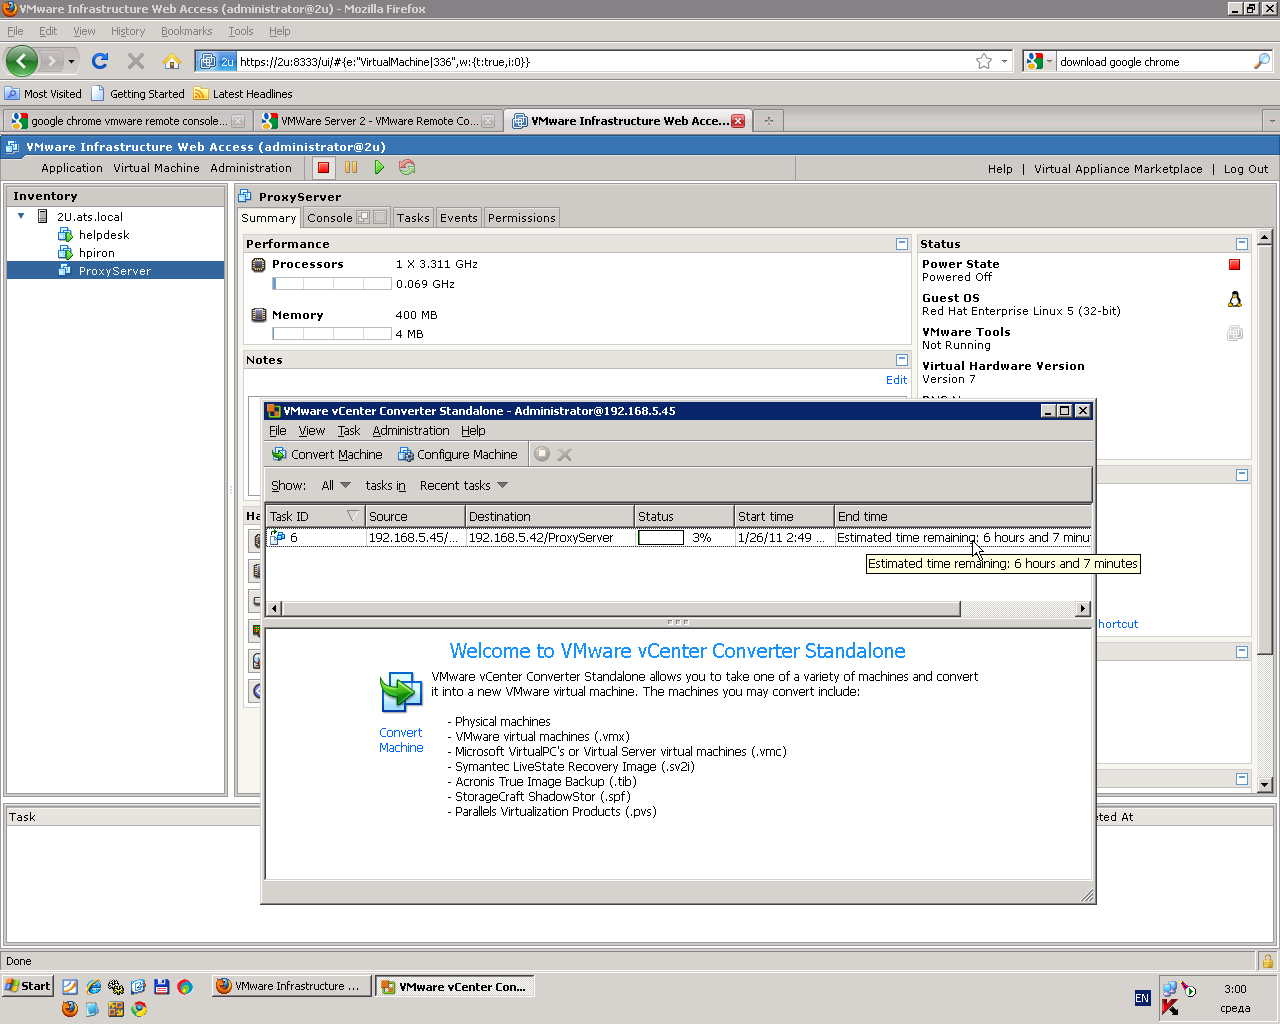Screen dimensions: 1280x1024
Task: Click the Processors usage bar
Action: pyautogui.click(x=332, y=284)
